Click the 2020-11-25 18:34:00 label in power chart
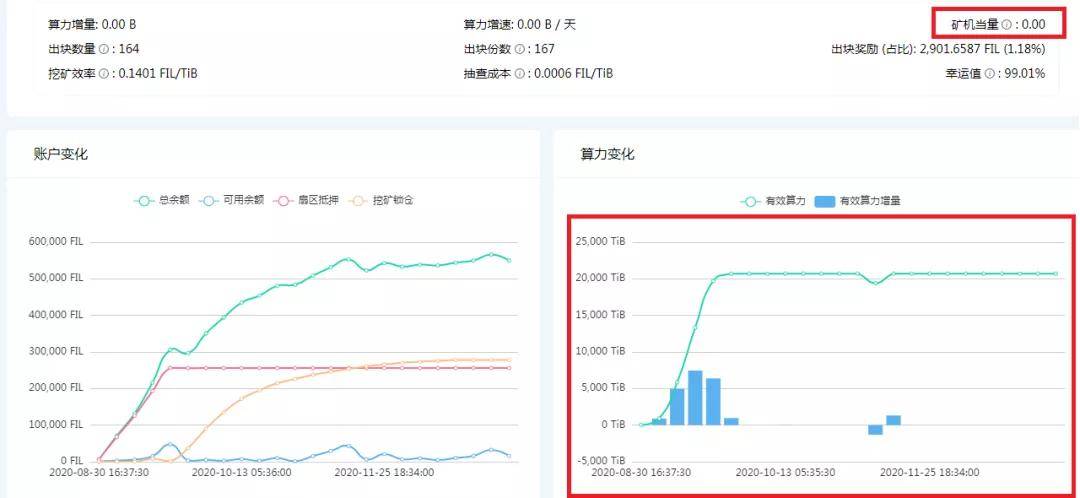1080x498 pixels. coord(929,472)
